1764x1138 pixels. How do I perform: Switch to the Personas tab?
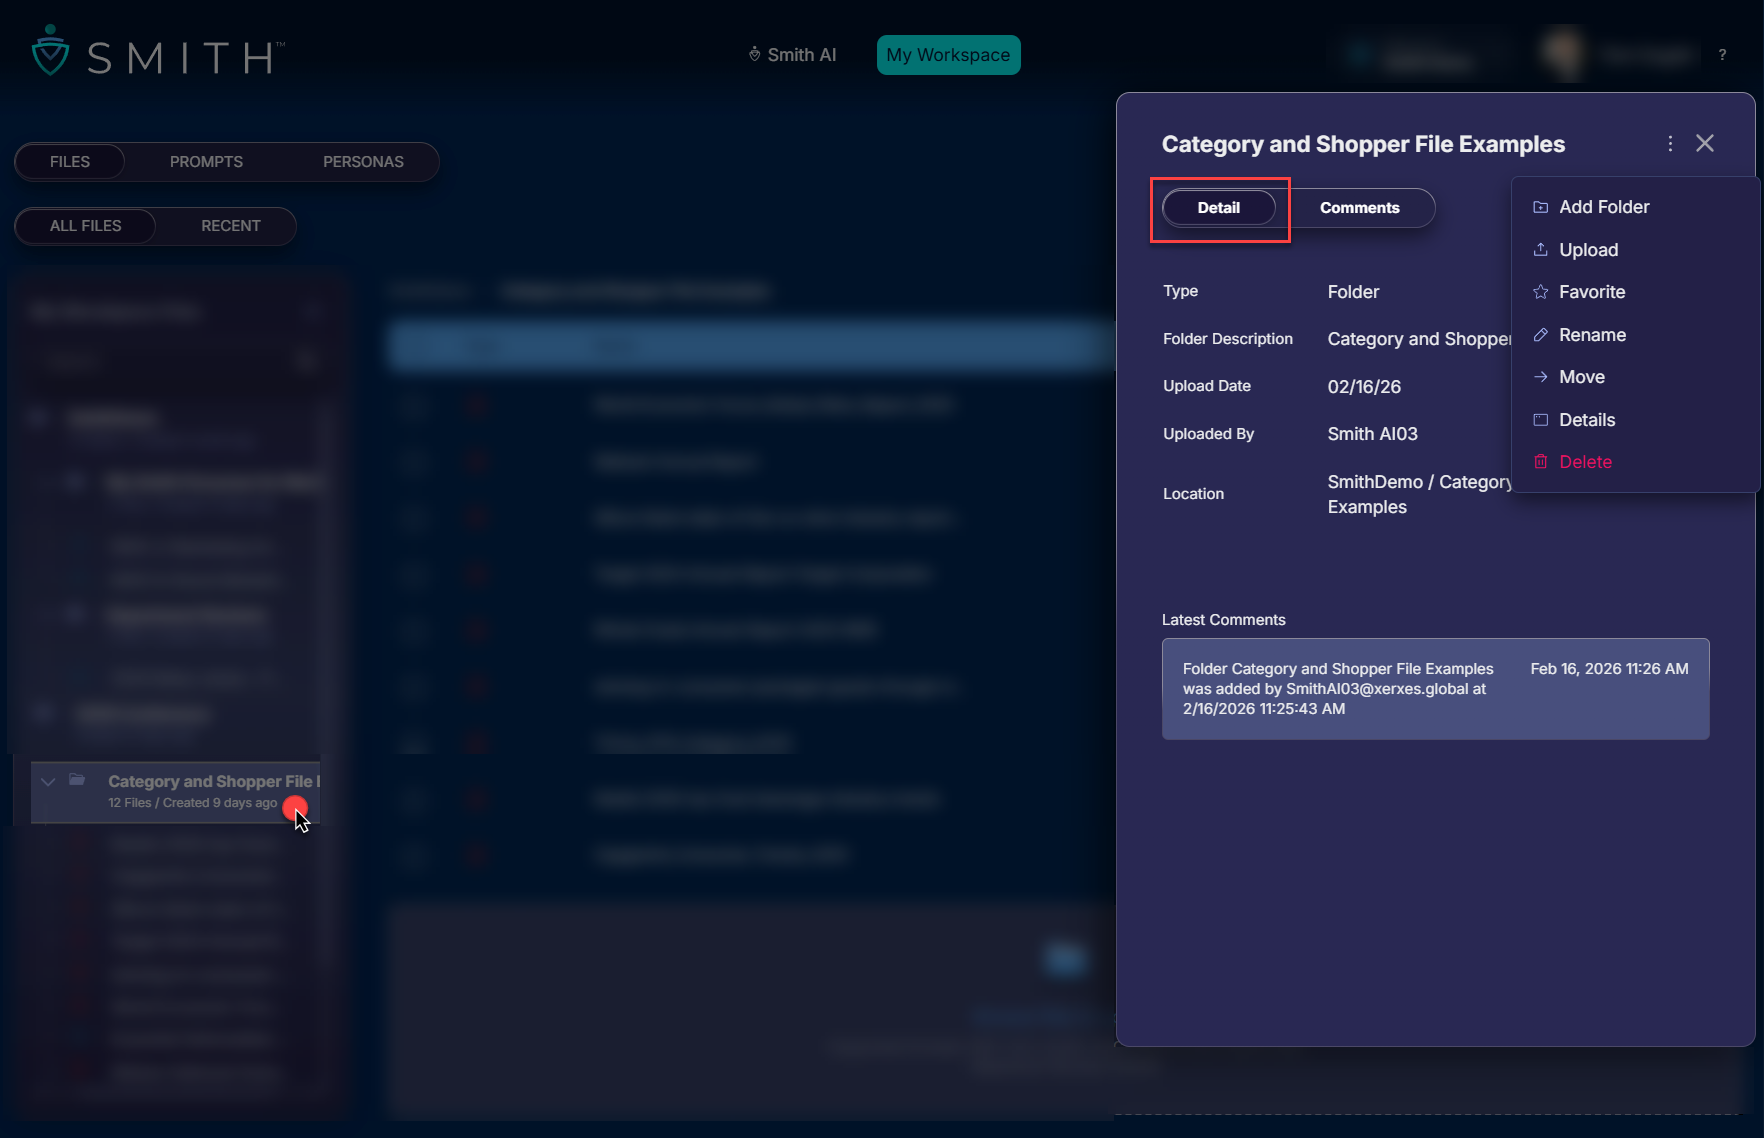point(363,162)
